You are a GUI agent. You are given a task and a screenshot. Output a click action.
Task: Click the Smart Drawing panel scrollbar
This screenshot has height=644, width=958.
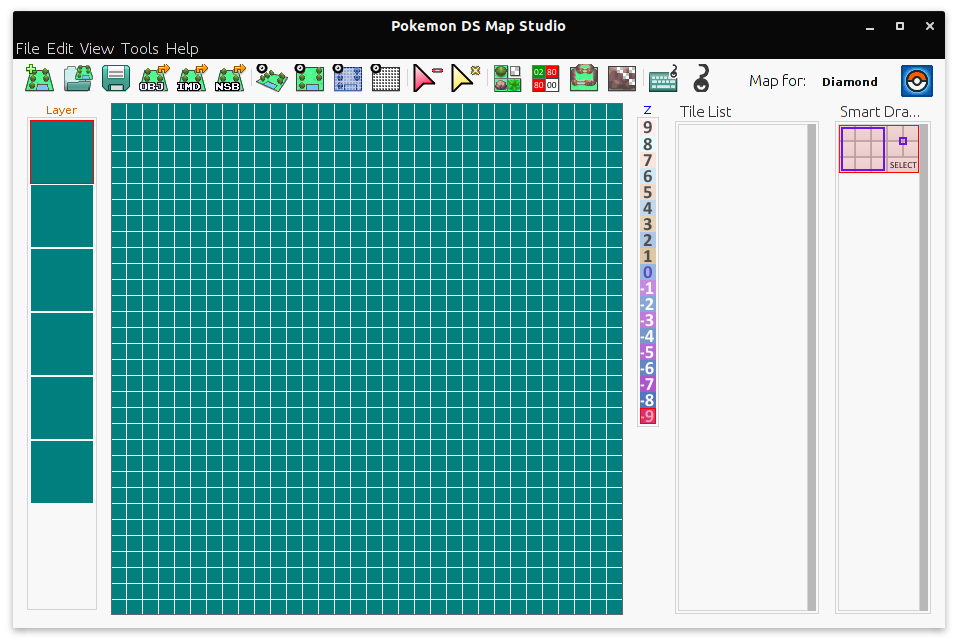[x=924, y=367]
